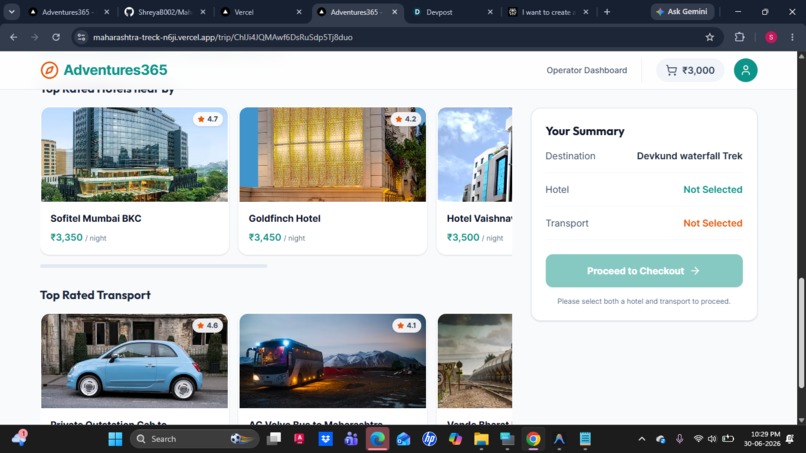Click the Your Summary heading
The width and height of the screenshot is (806, 453).
[x=585, y=131]
